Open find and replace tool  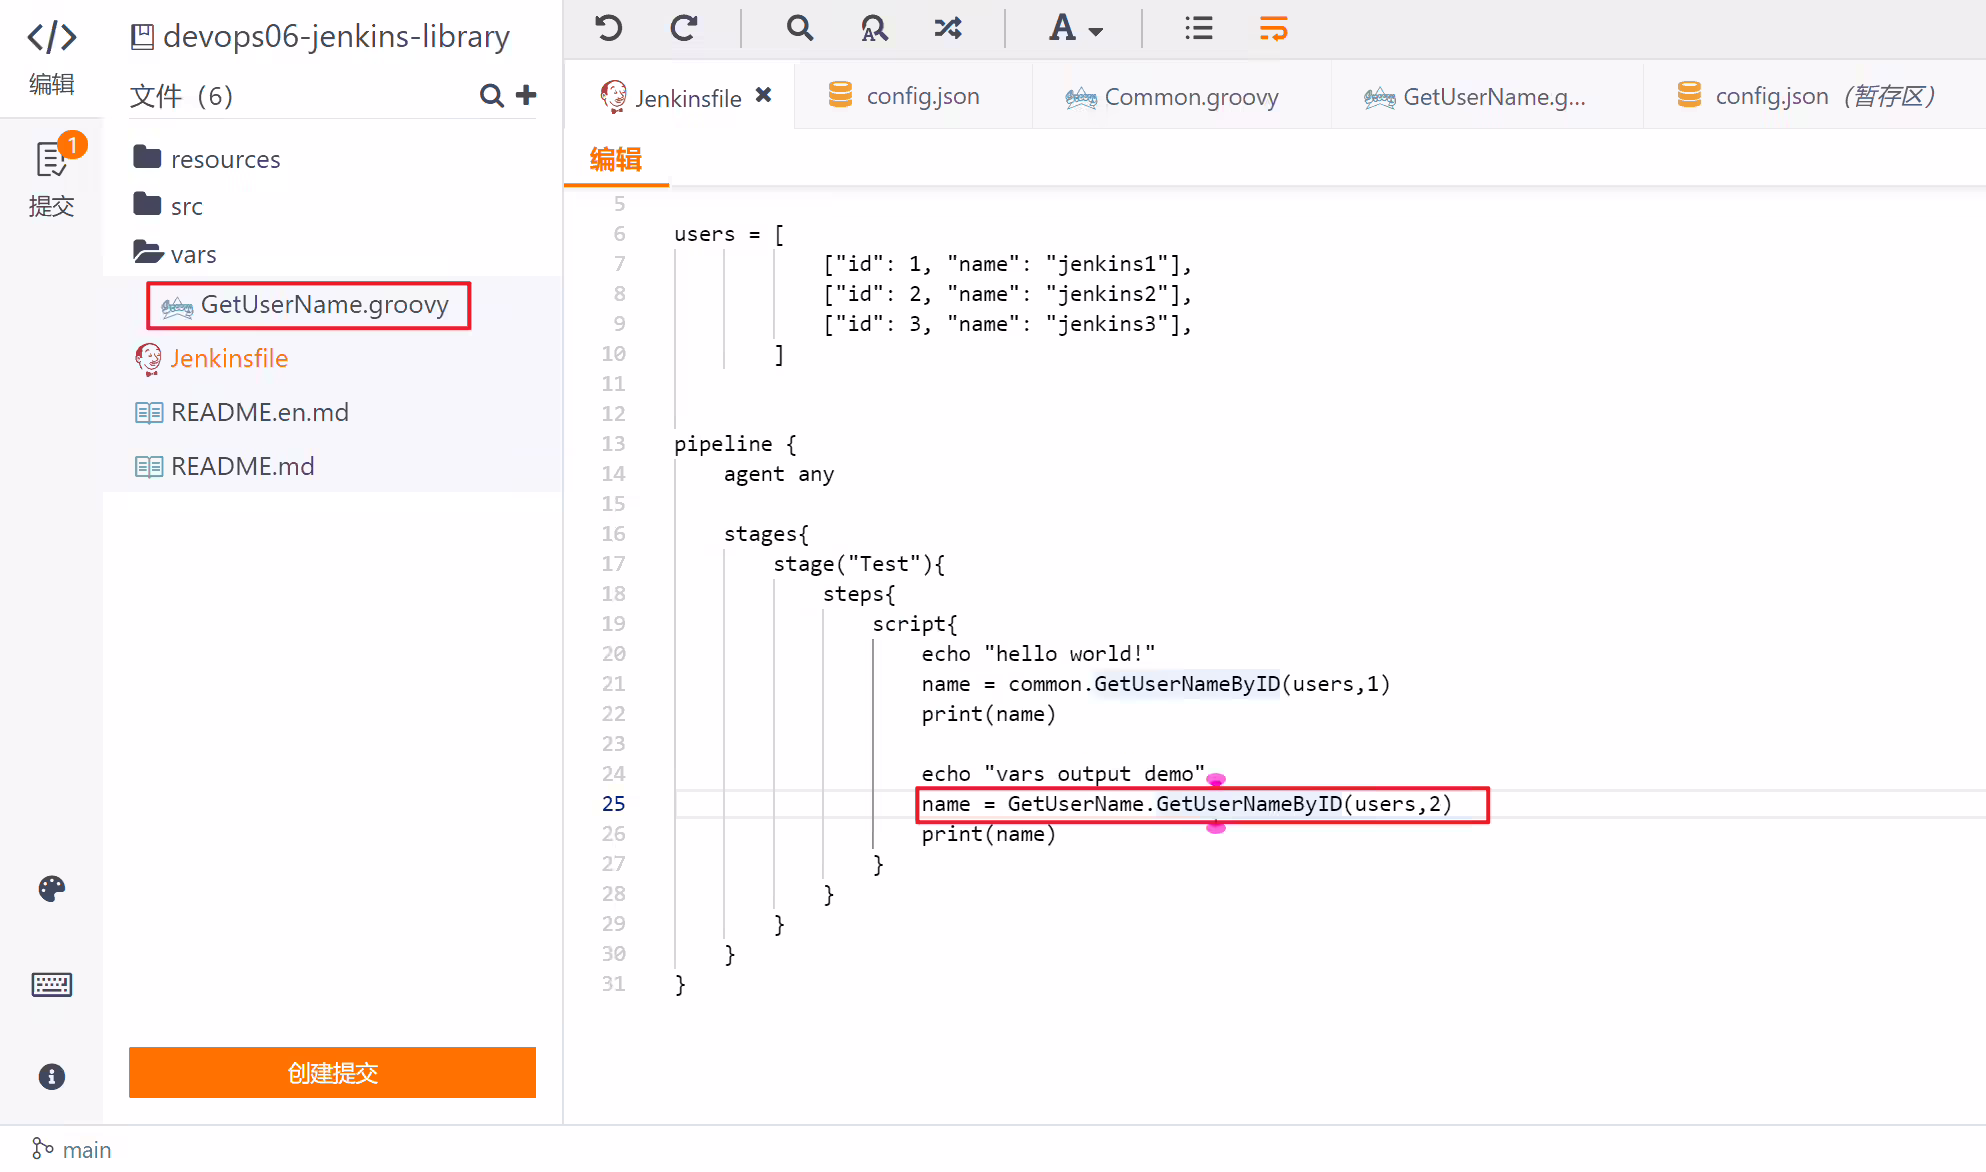coord(874,28)
